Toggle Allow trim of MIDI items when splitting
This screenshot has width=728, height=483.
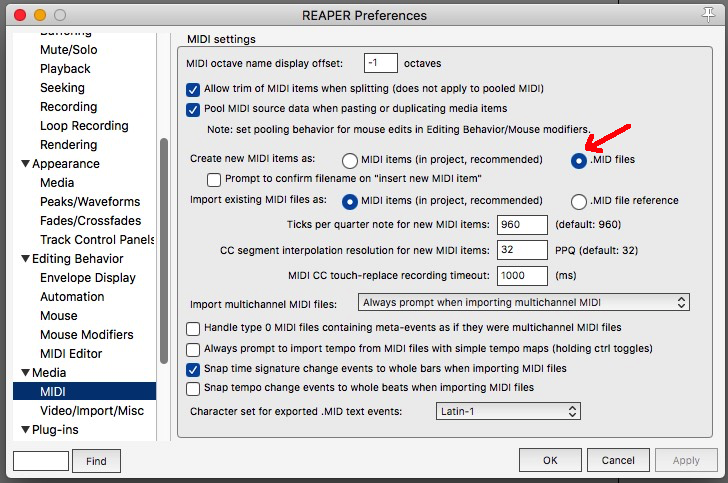click(193, 89)
